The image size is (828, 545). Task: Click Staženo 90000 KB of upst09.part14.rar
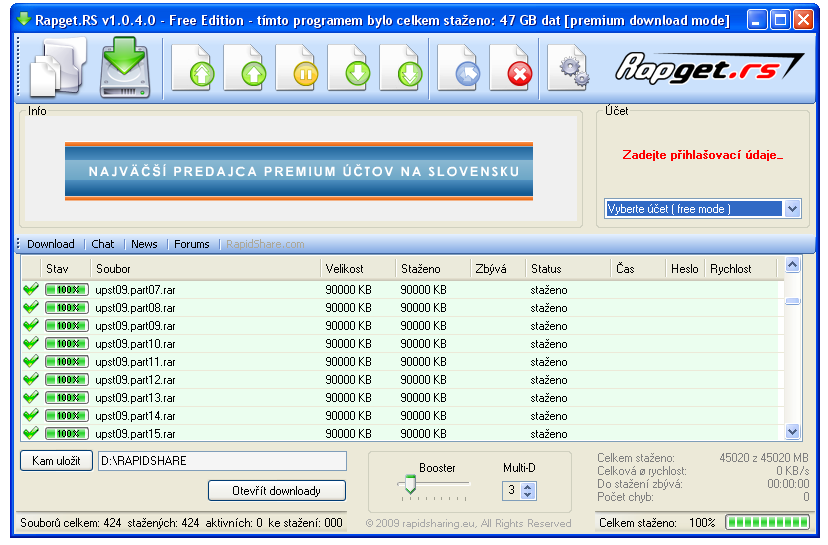(x=424, y=416)
